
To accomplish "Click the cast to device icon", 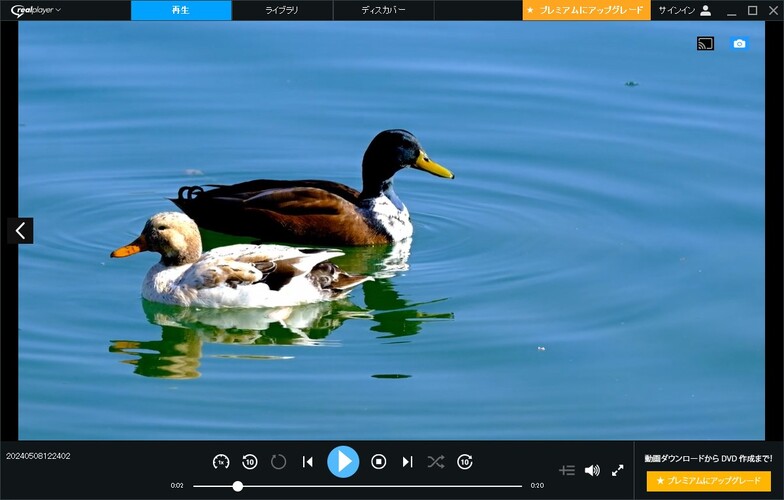I will pyautogui.click(x=705, y=44).
